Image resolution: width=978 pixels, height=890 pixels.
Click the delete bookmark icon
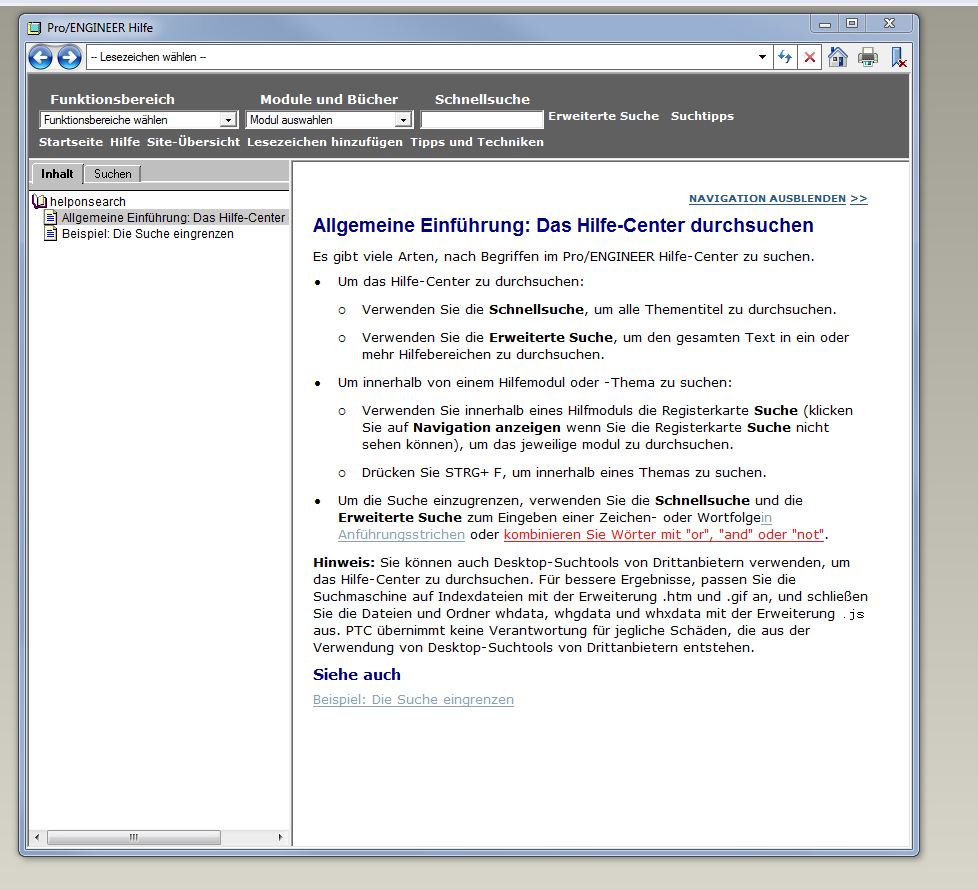[898, 57]
